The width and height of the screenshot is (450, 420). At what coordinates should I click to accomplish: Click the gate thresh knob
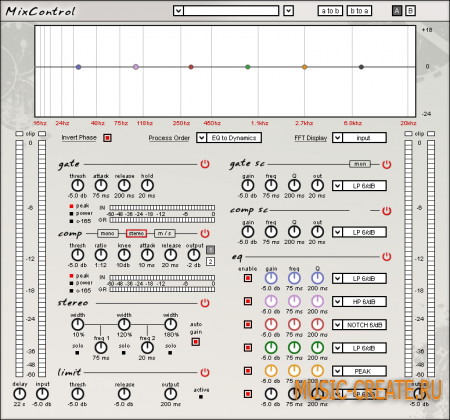click(x=78, y=185)
